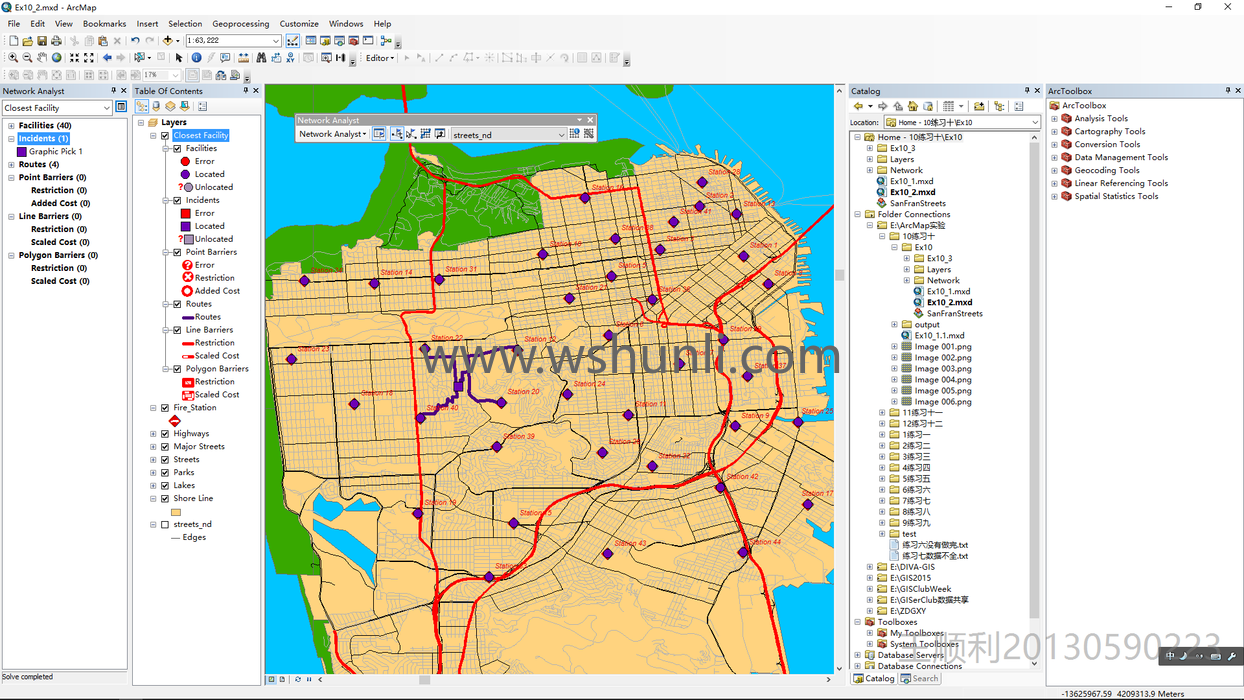Open the Closest Facility layer dropdown
The image size is (1244, 700).
(106, 108)
